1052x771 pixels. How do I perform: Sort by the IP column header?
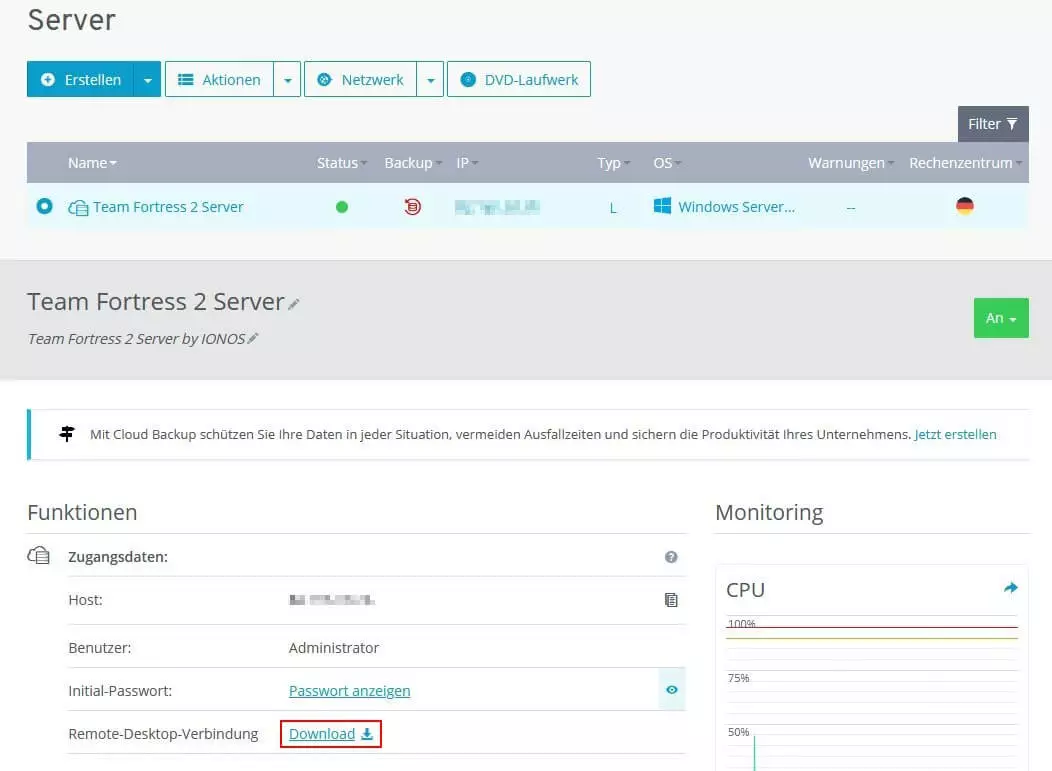pos(467,163)
